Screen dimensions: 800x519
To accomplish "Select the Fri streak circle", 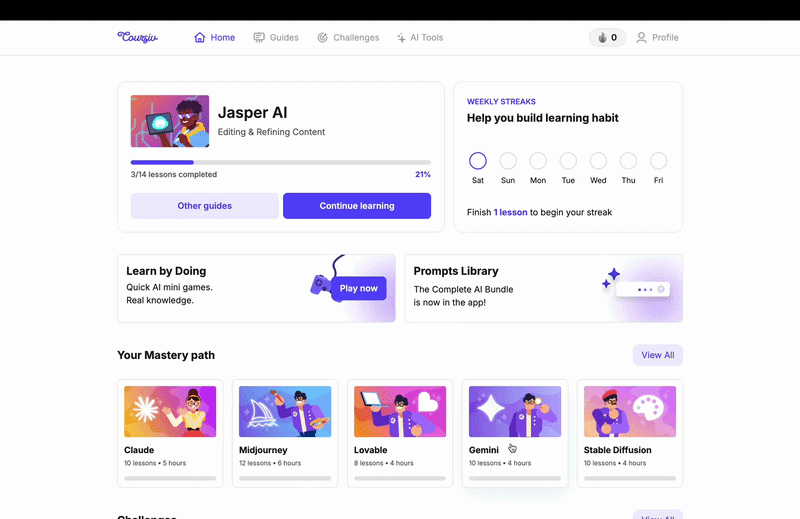I will (658, 161).
